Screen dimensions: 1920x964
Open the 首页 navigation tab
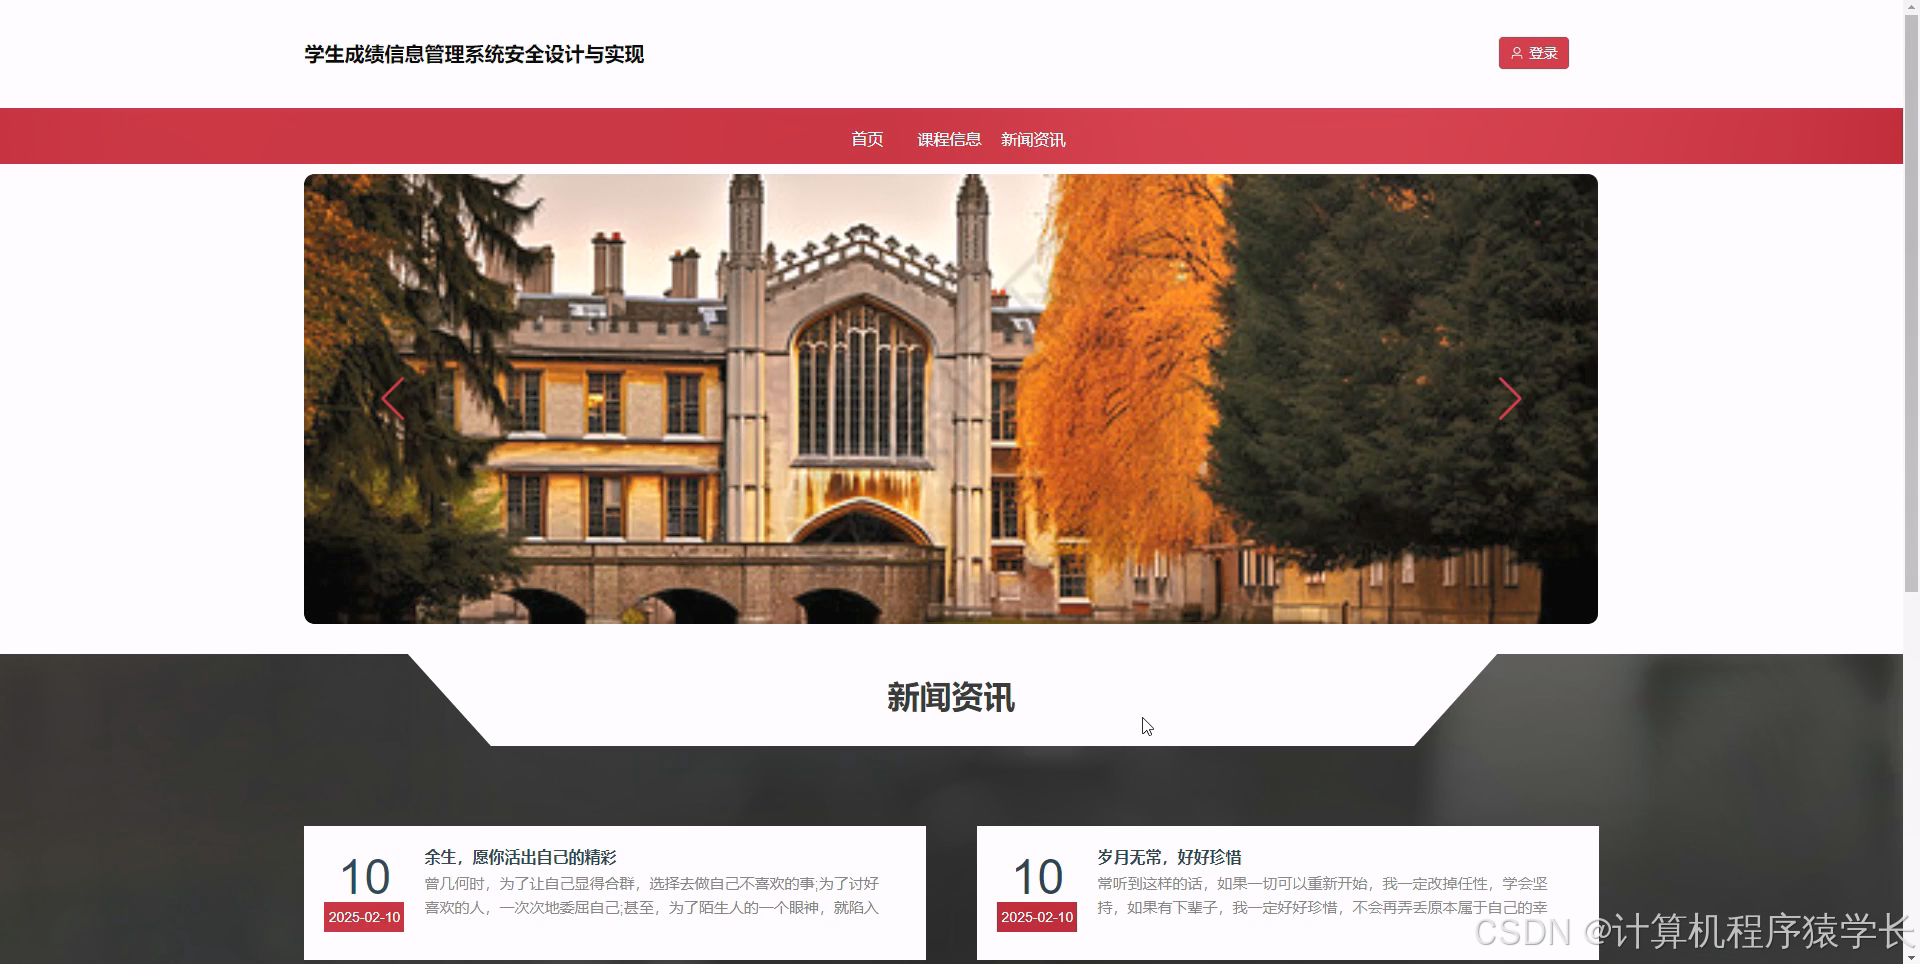coord(867,139)
